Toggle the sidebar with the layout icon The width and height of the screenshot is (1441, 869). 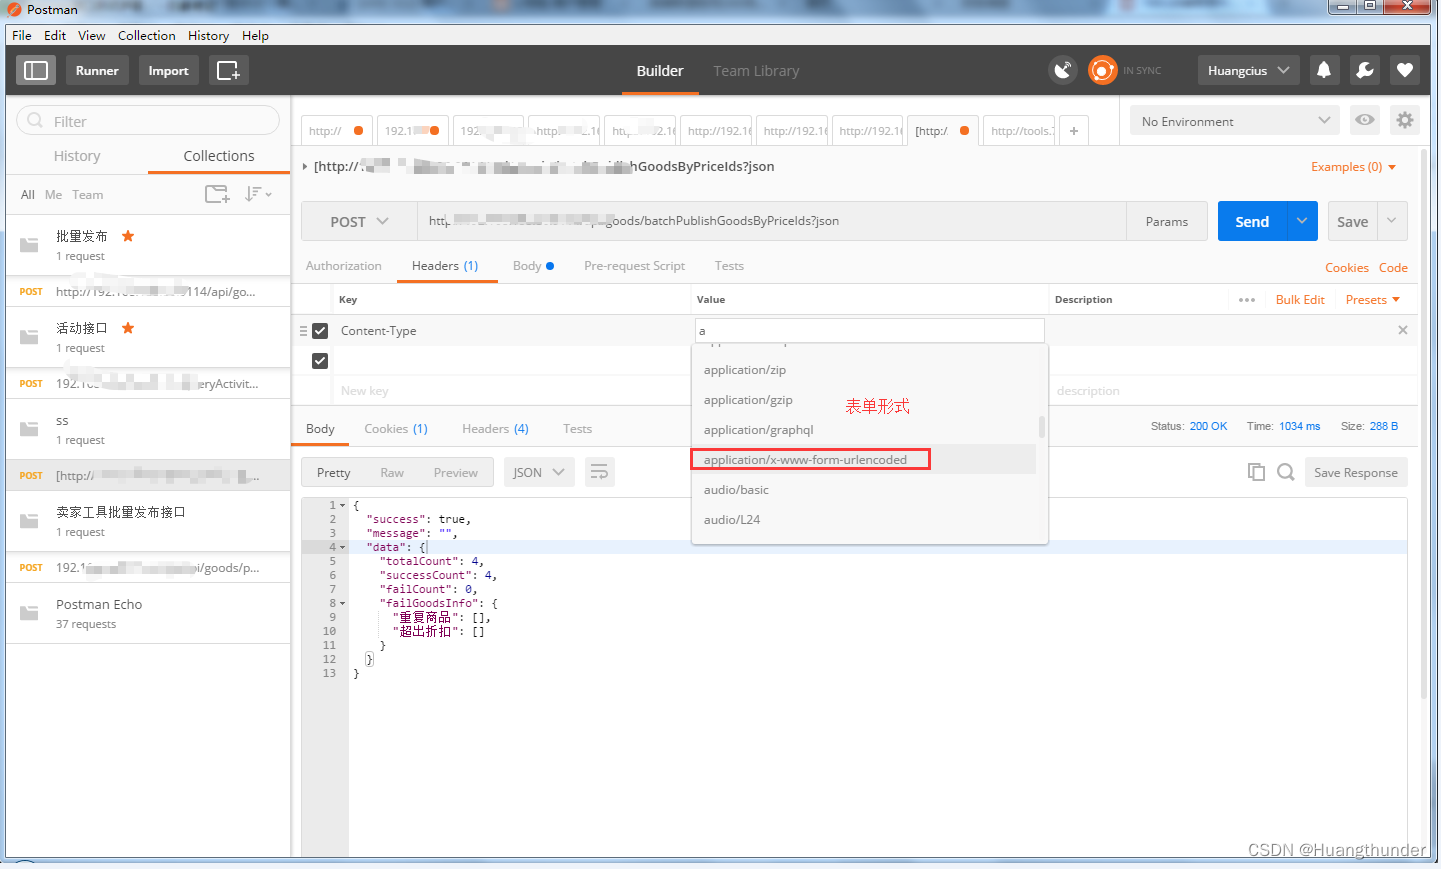[36, 70]
